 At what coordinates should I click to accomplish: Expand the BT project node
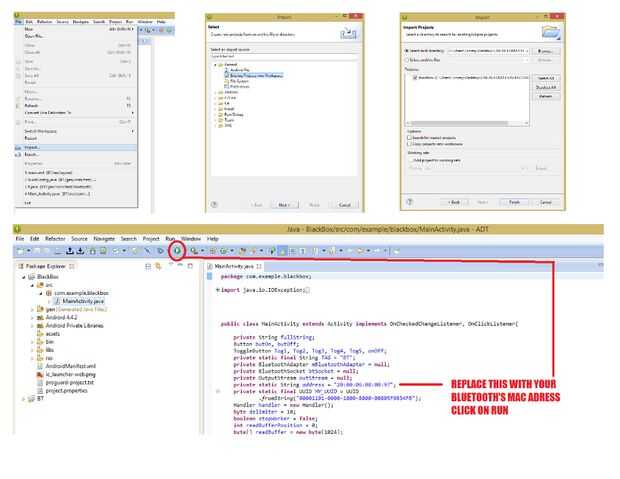click(x=24, y=399)
